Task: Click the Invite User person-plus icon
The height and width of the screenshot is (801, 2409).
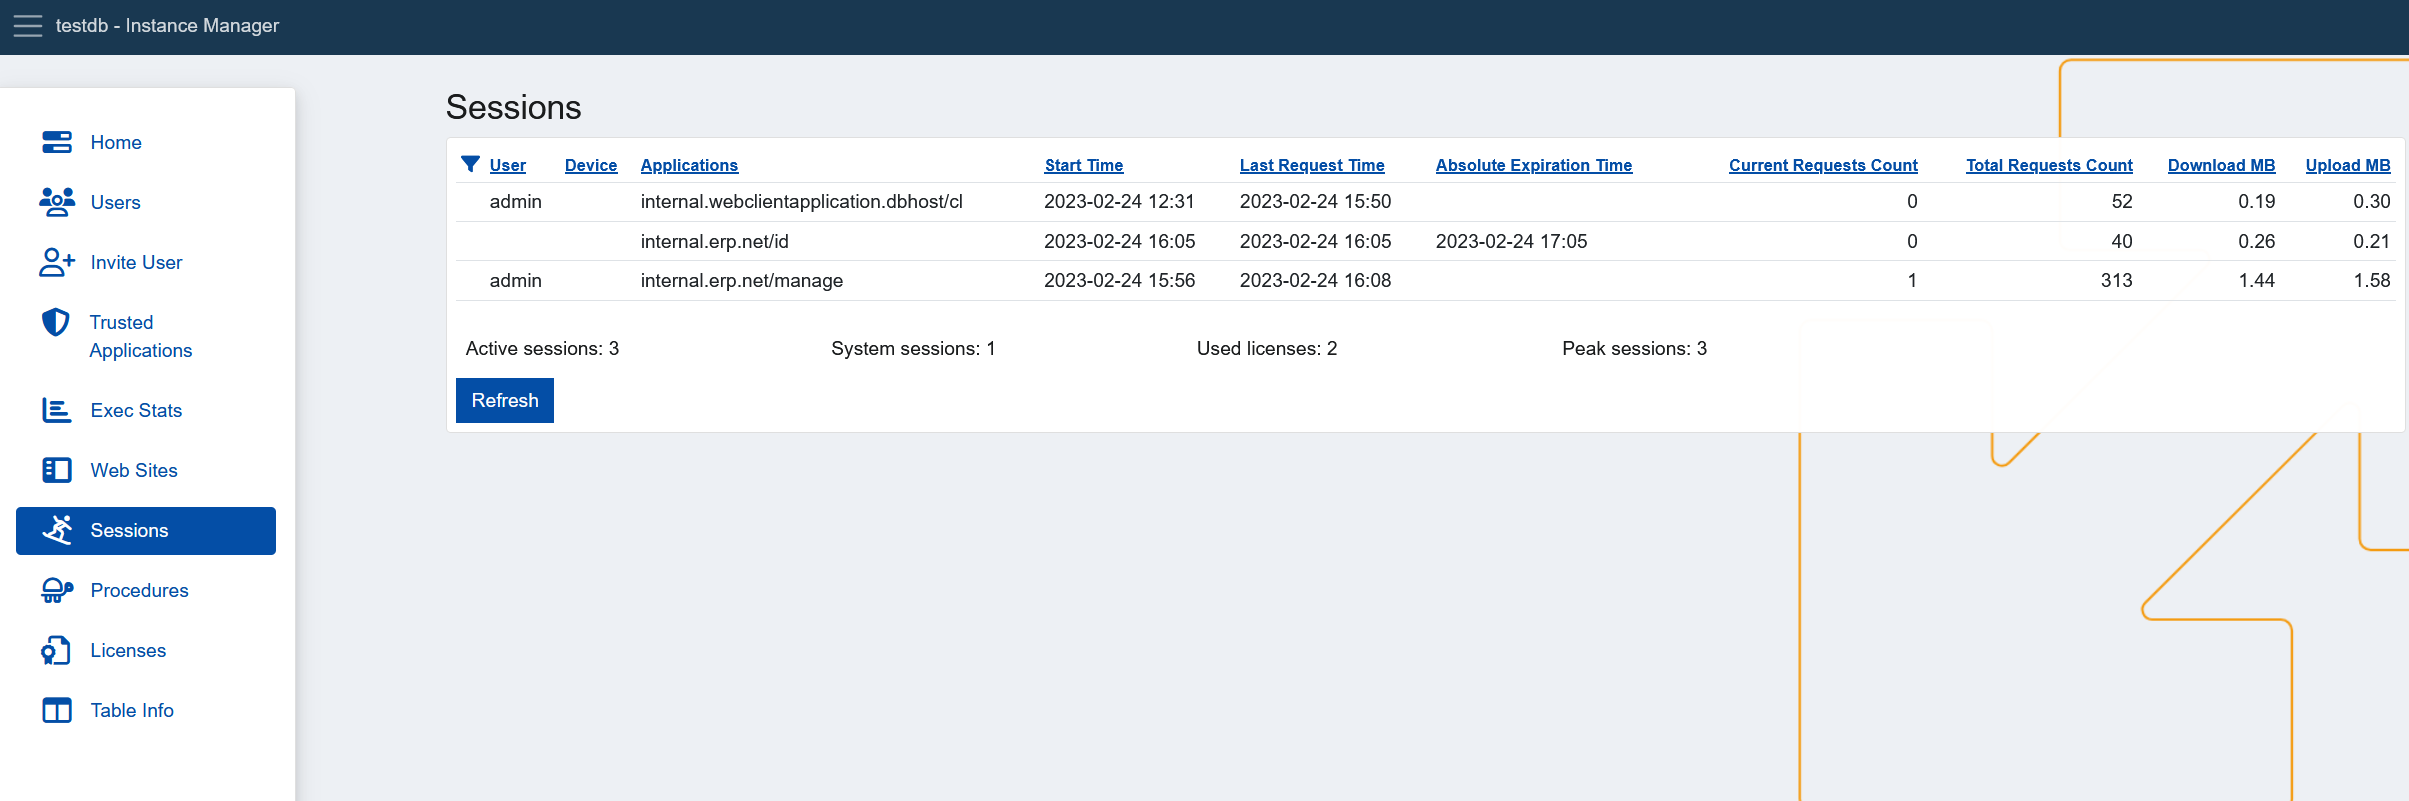Action: point(57,262)
